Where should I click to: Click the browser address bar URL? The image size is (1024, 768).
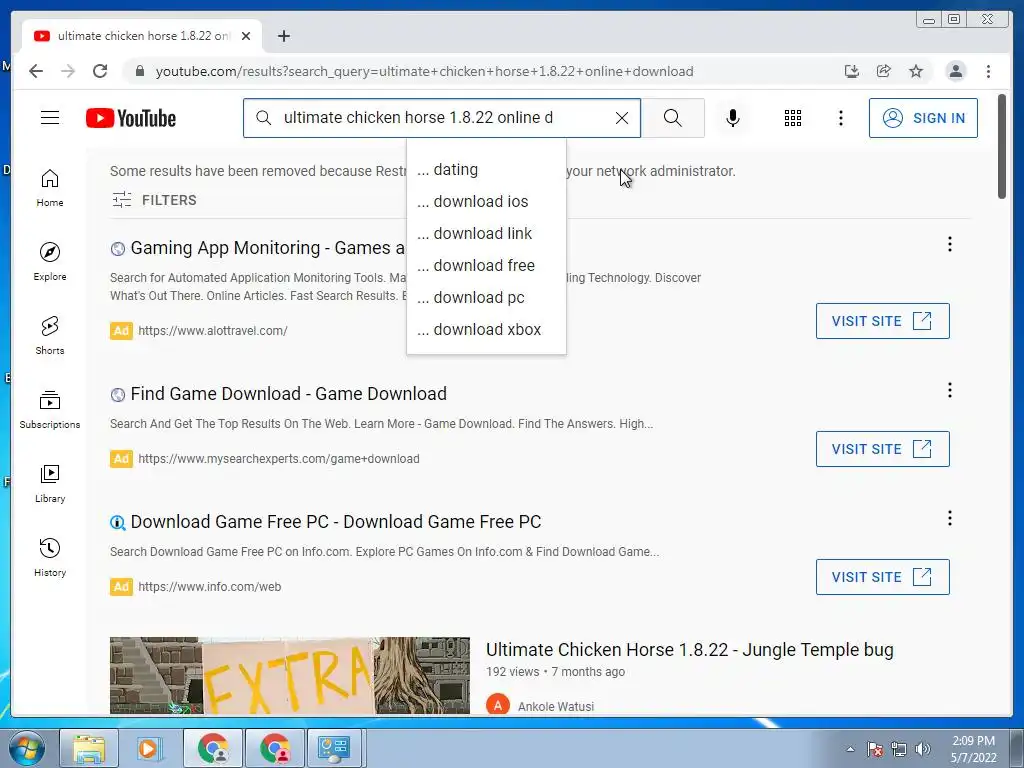click(x=424, y=71)
